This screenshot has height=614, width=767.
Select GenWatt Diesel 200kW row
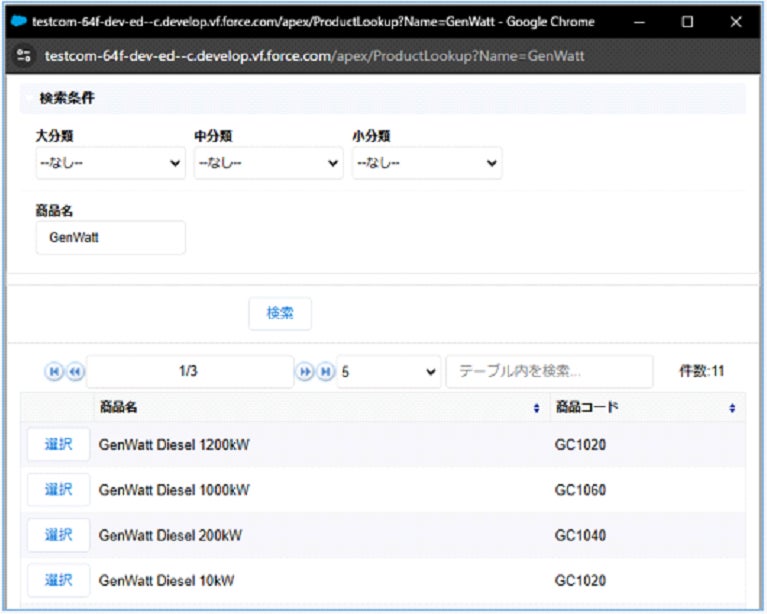pos(59,535)
